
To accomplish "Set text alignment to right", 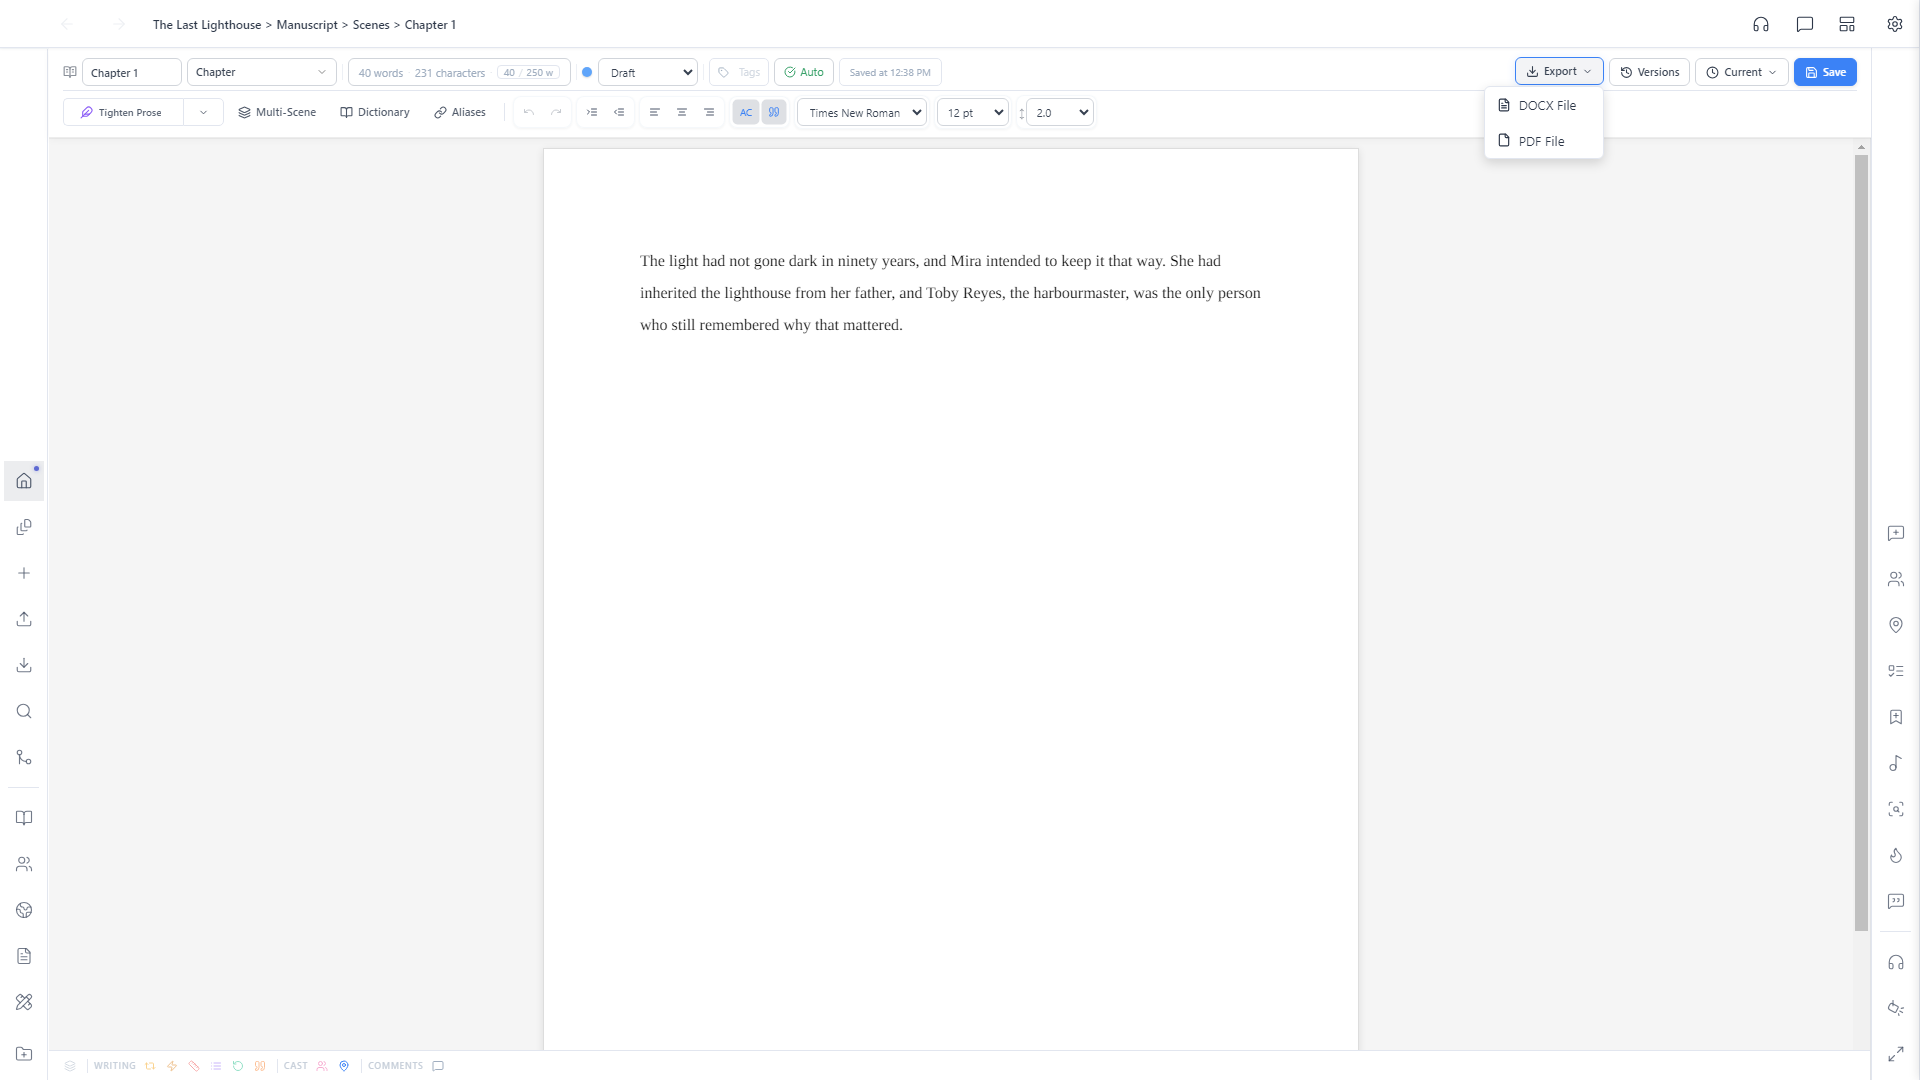I will pyautogui.click(x=709, y=112).
